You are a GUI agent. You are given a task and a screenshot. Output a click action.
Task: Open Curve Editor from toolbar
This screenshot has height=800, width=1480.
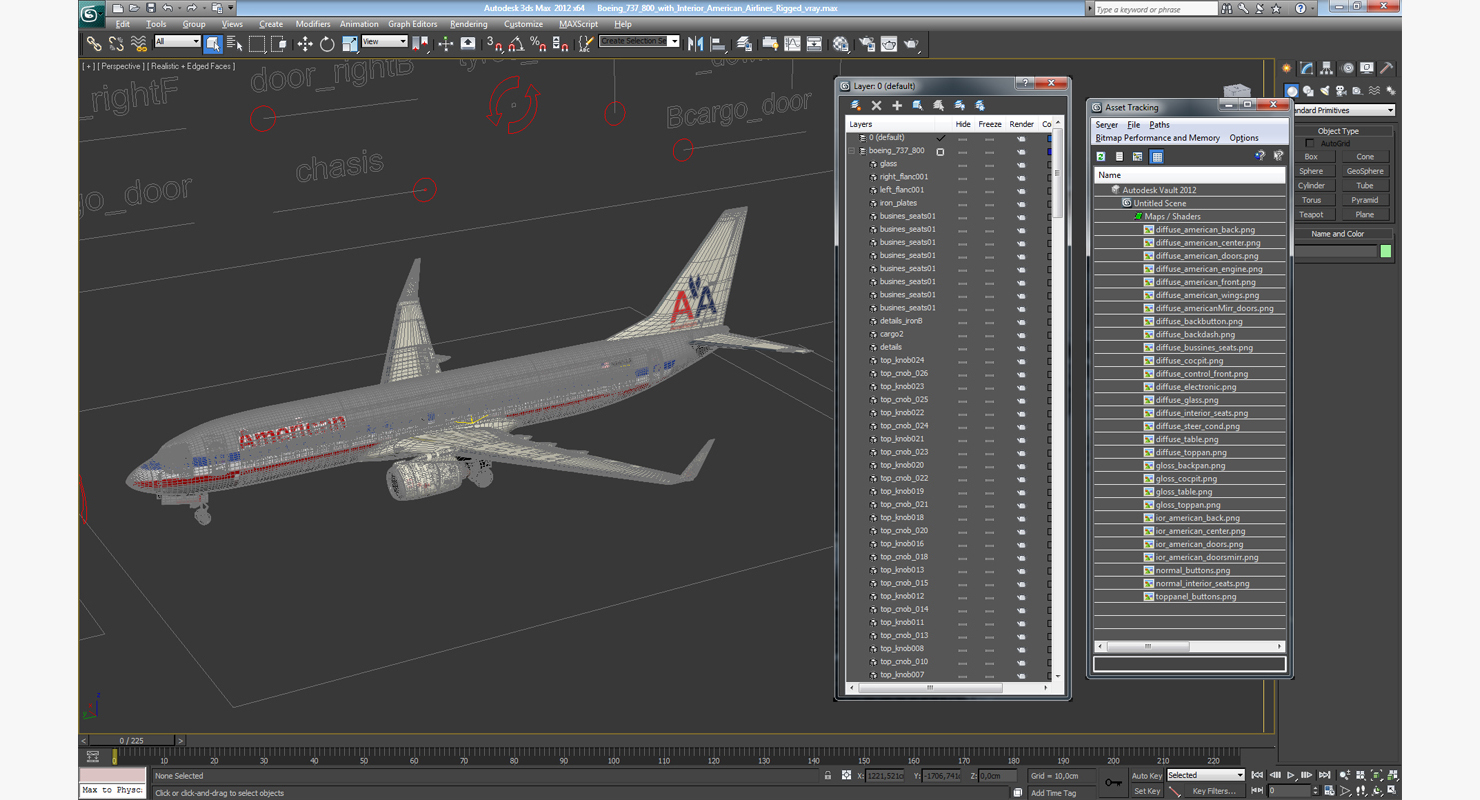tap(793, 44)
